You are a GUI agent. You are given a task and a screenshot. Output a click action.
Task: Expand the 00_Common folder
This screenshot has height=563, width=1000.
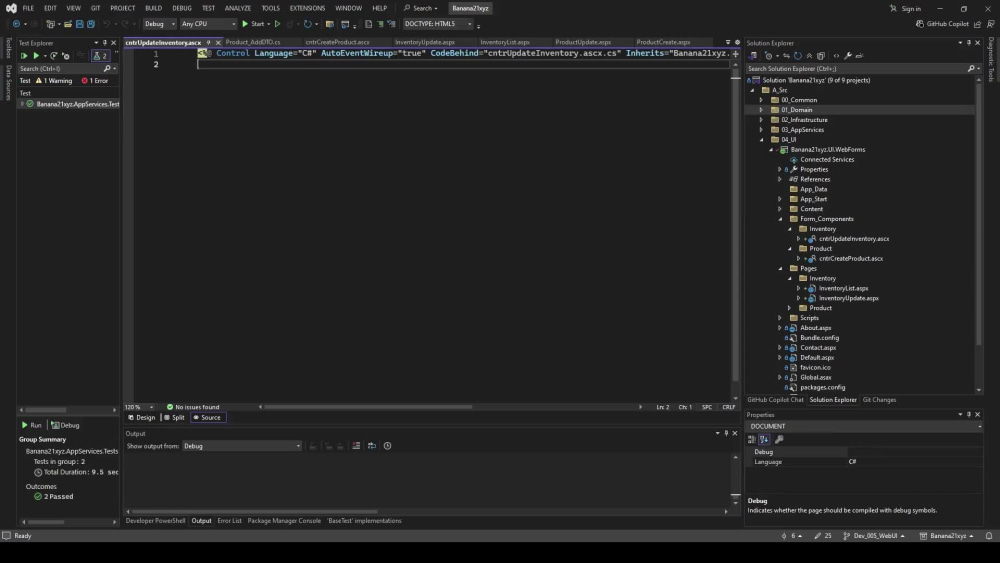click(761, 100)
